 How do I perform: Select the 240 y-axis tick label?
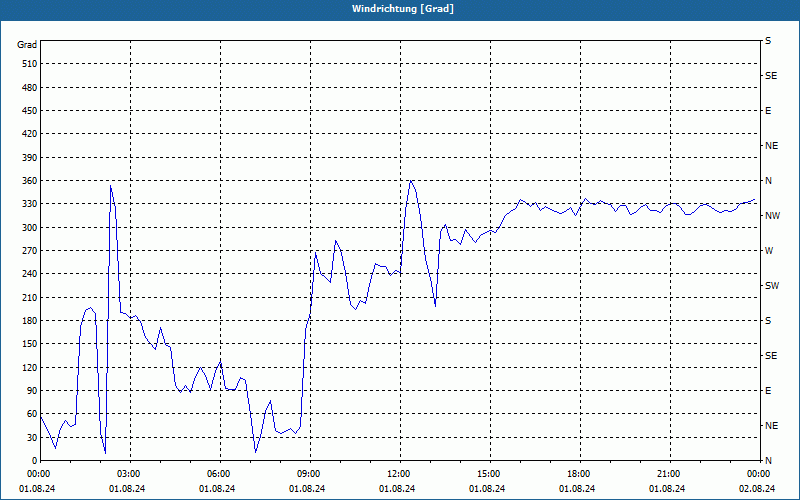click(x=30, y=274)
